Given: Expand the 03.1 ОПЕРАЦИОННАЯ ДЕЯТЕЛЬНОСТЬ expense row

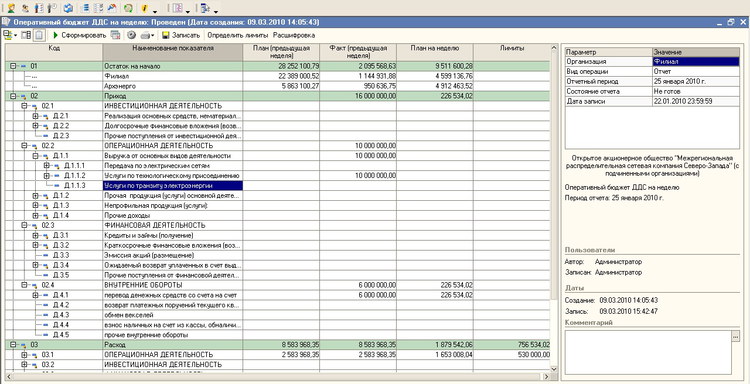Looking at the screenshot, I should [25, 355].
